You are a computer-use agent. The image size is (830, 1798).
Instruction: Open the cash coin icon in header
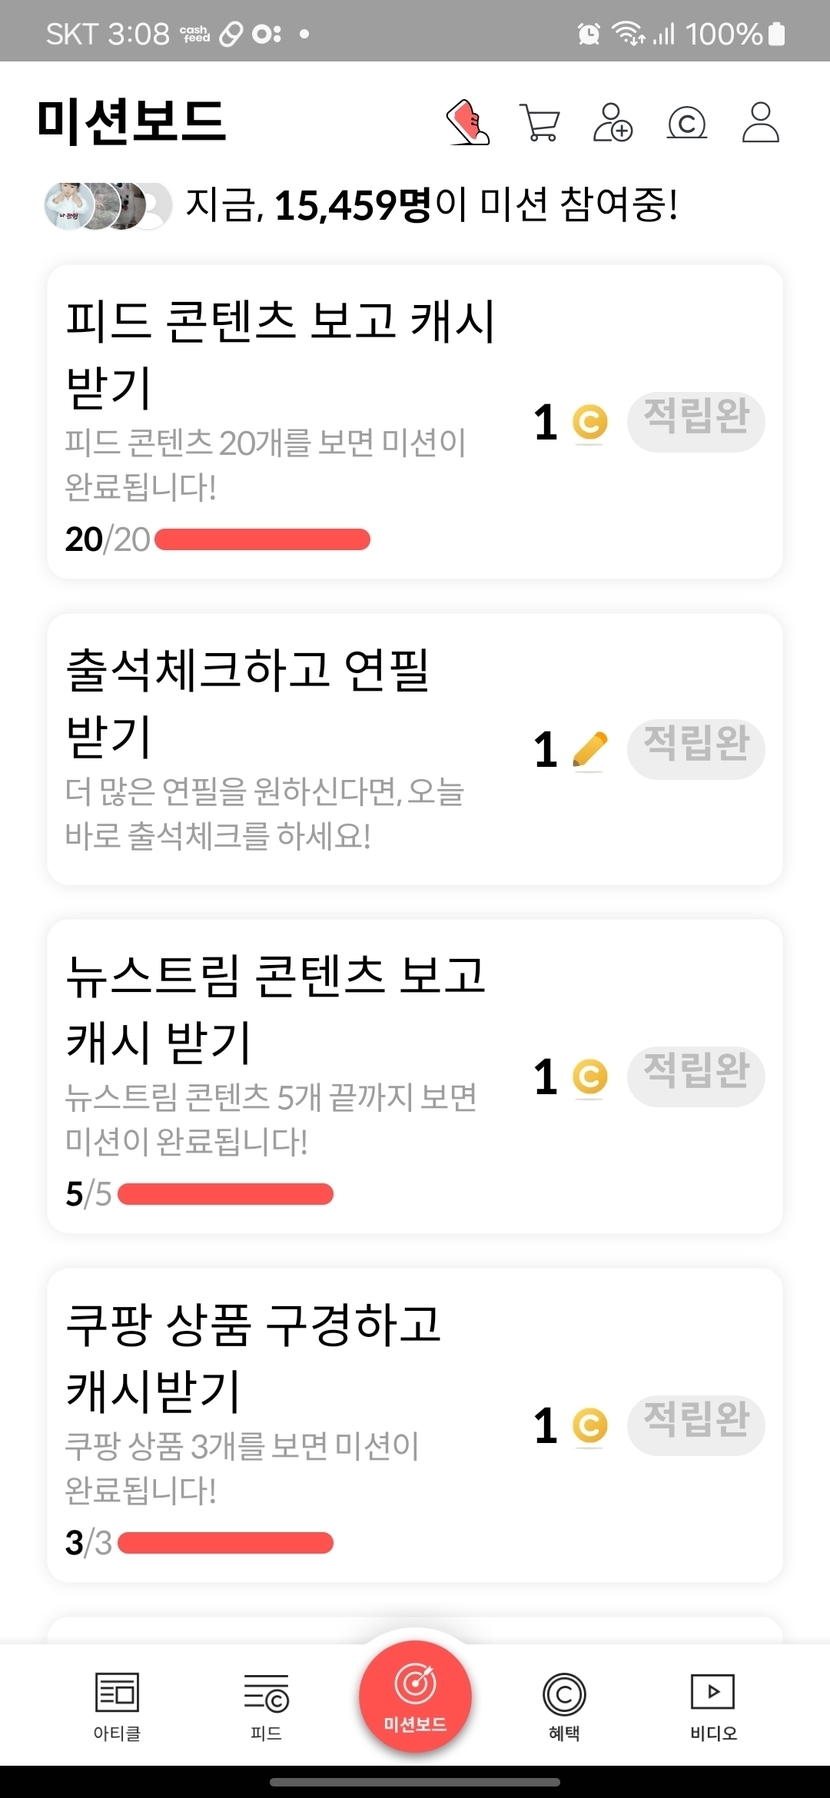(686, 124)
